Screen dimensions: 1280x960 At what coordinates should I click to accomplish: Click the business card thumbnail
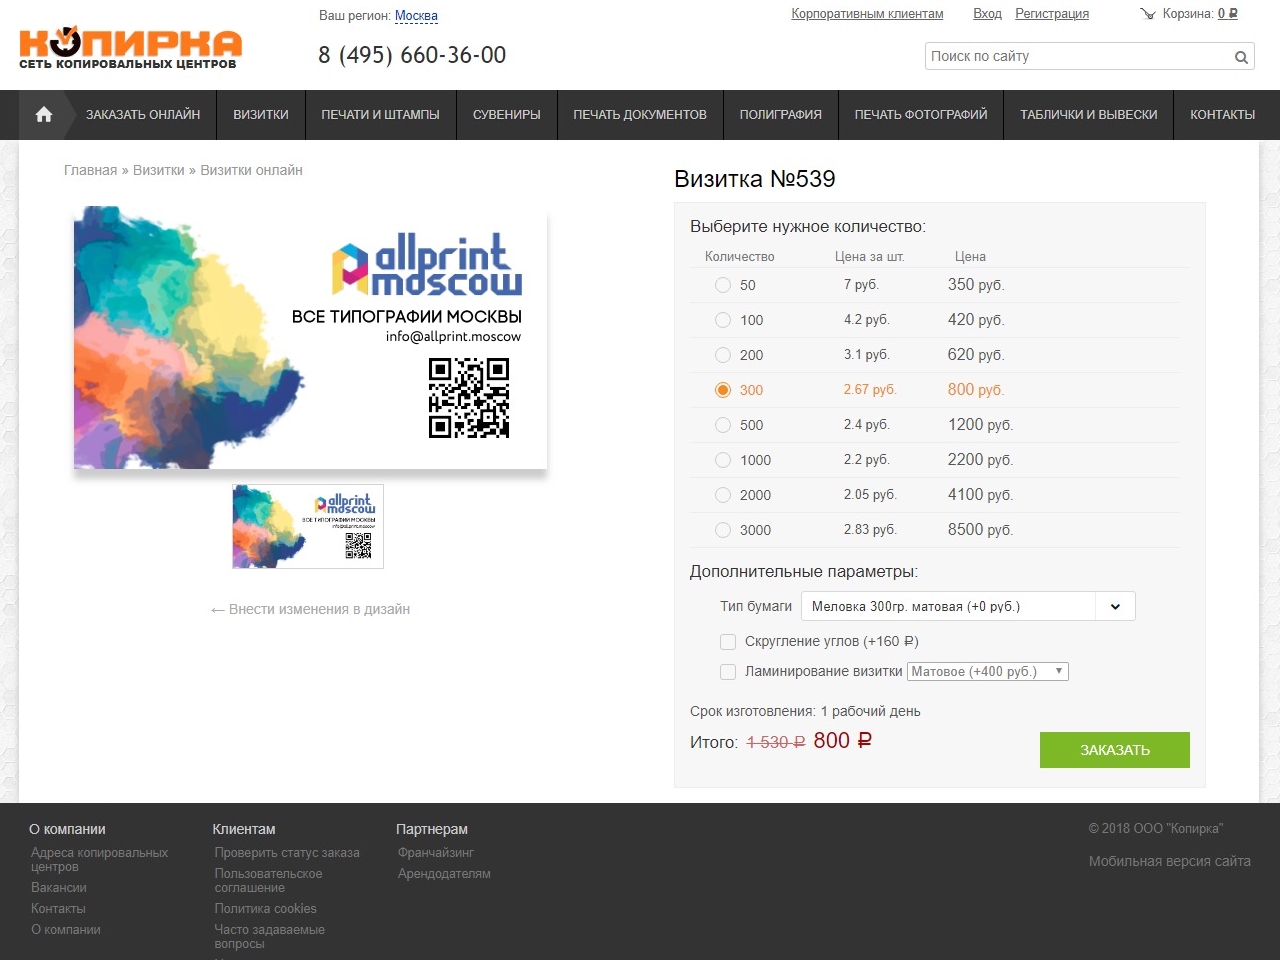(x=308, y=527)
